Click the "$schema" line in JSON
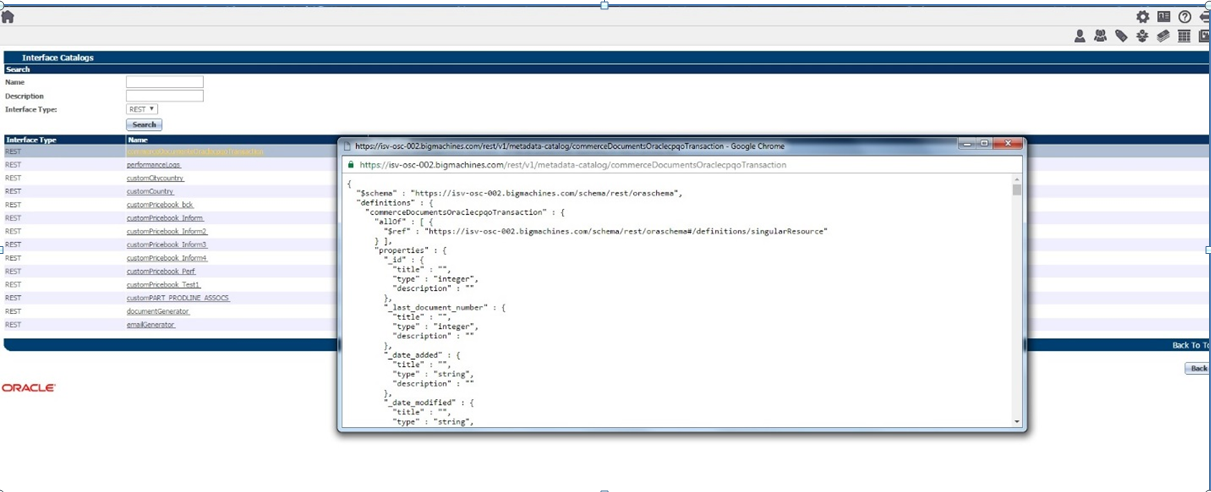The height and width of the screenshot is (492, 1211). [x=518, y=192]
